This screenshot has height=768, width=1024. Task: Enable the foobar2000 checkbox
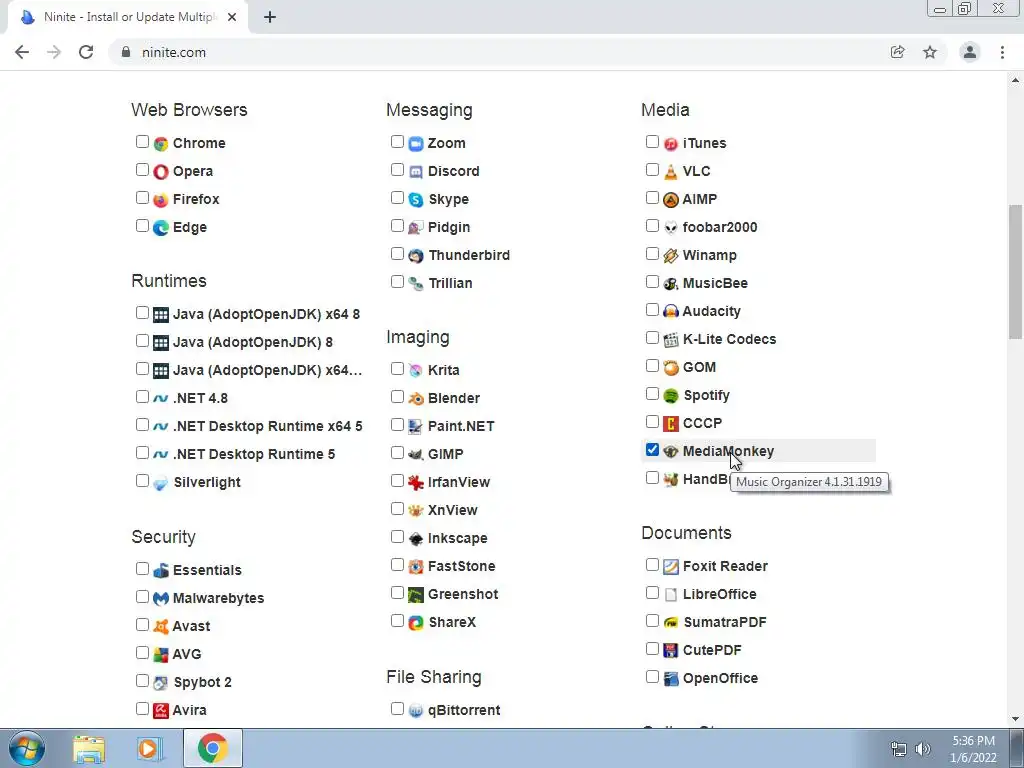pos(652,226)
